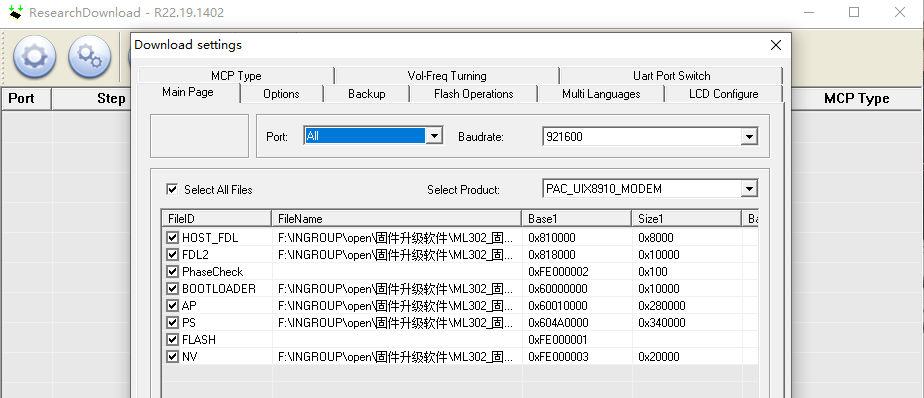Click the FDL2 file path cell
This screenshot has width=924, height=398.
point(397,255)
